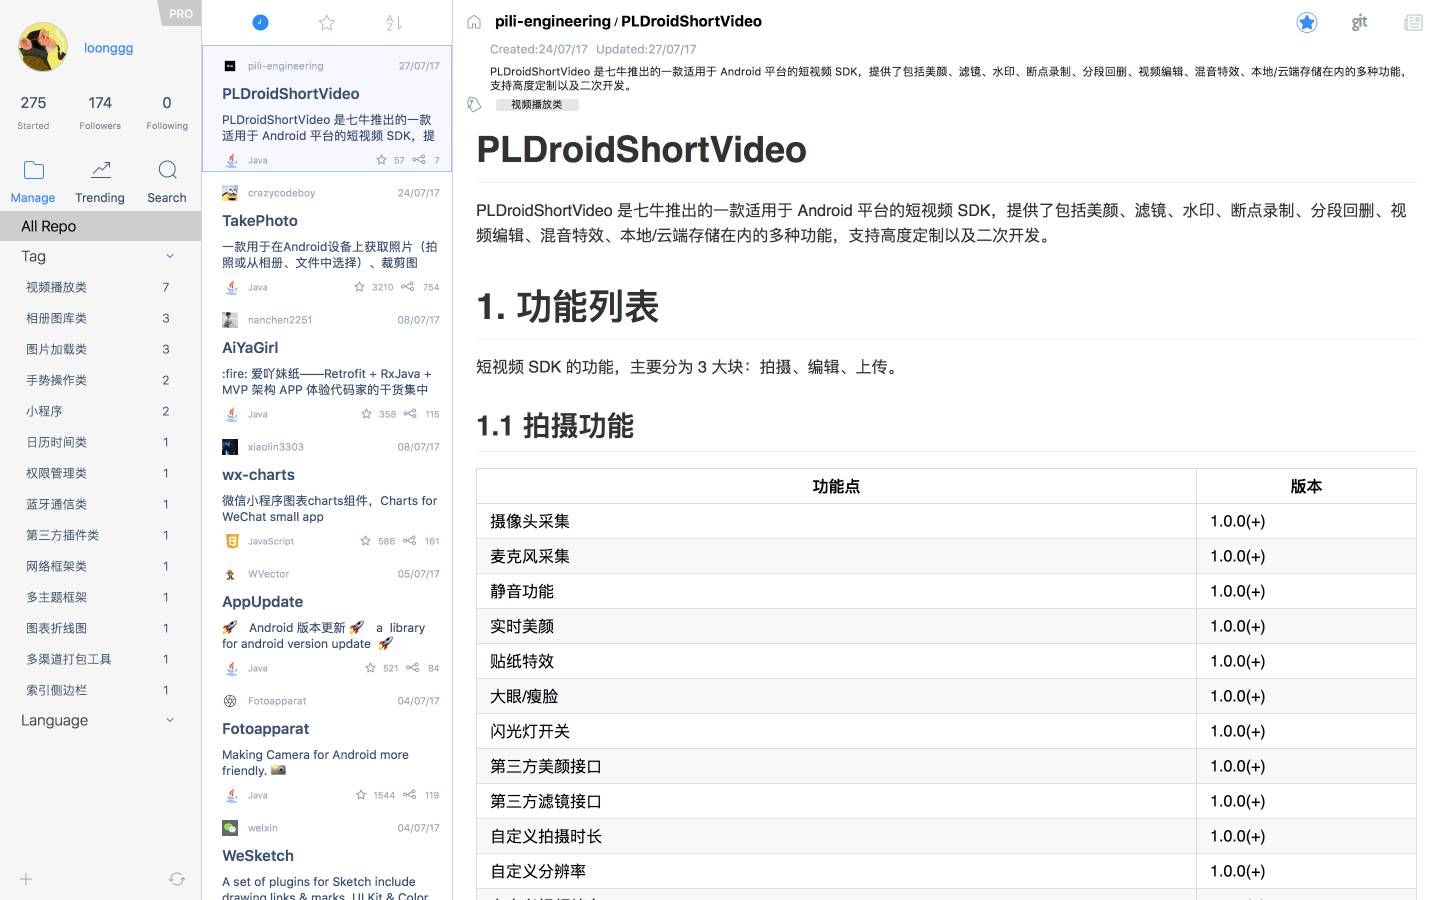Select tag 权限管理类

[x=100, y=473]
